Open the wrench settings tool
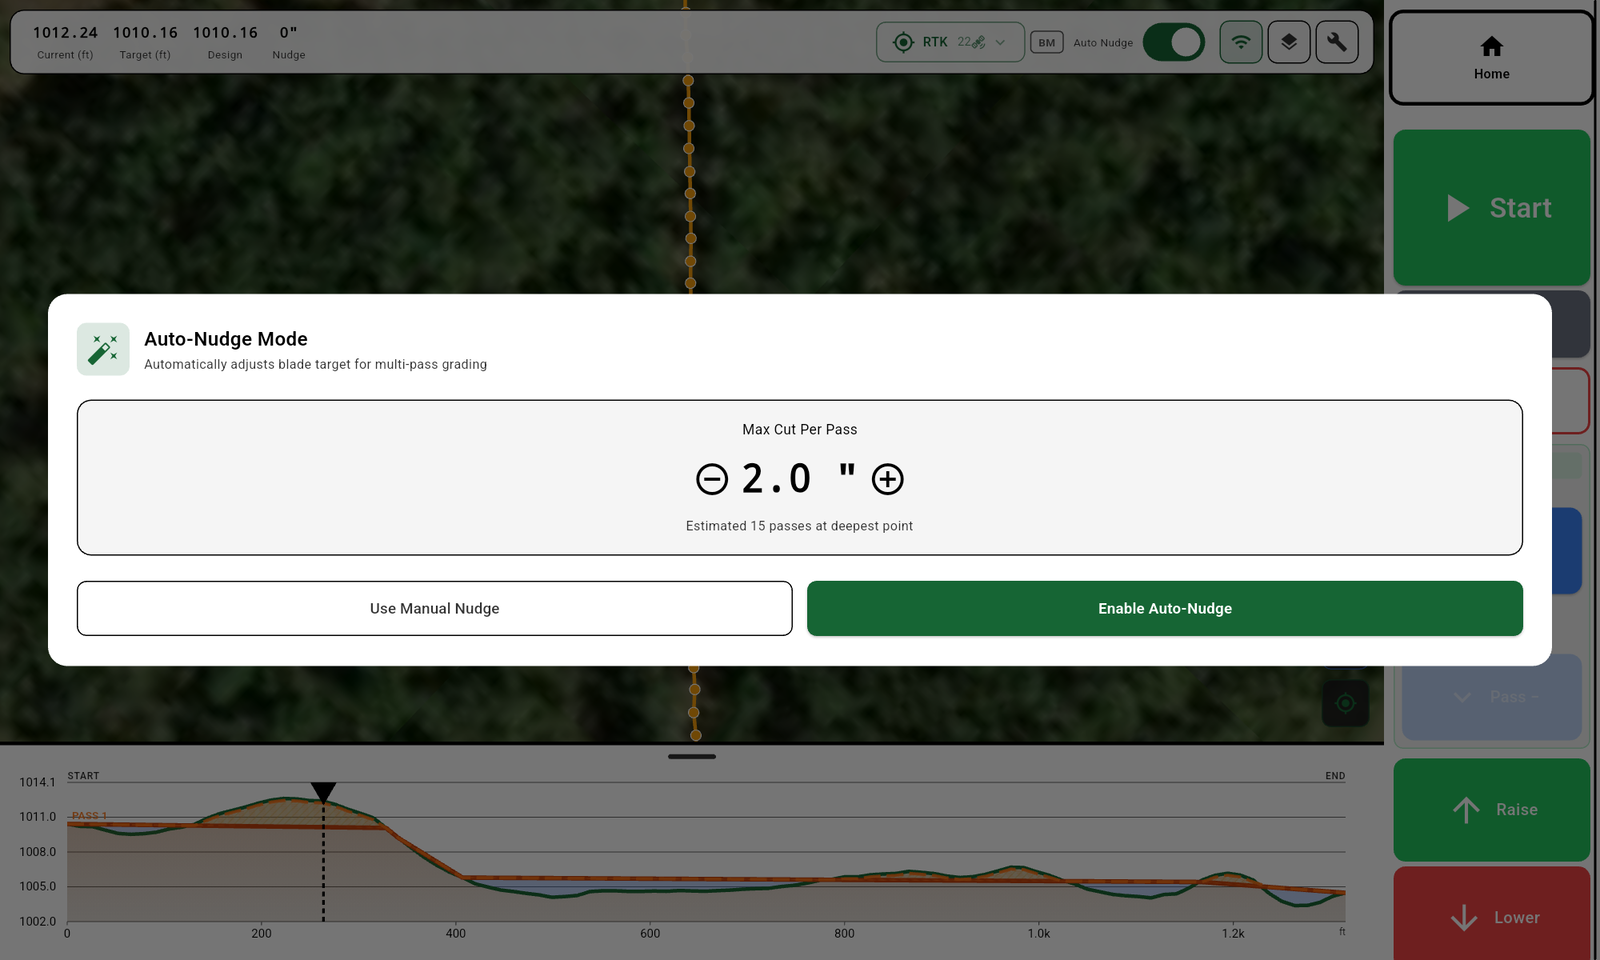Viewport: 1600px width, 960px height. click(x=1337, y=42)
